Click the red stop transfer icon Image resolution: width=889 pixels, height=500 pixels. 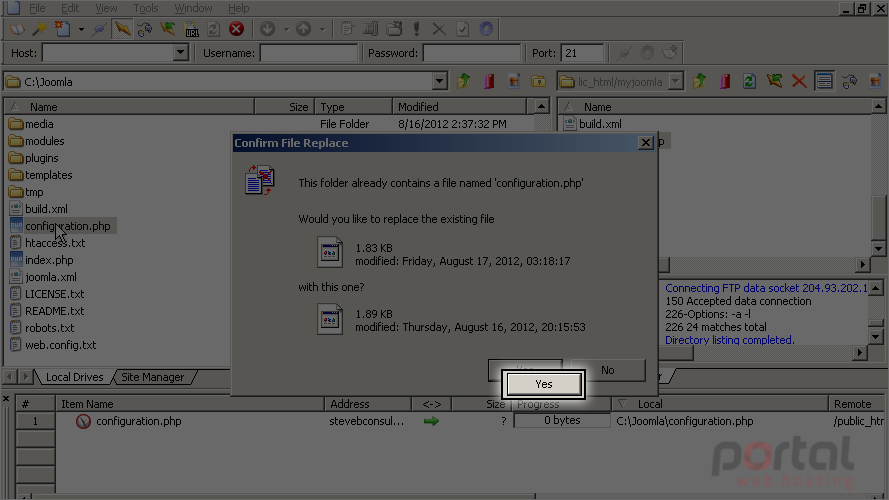coord(236,29)
